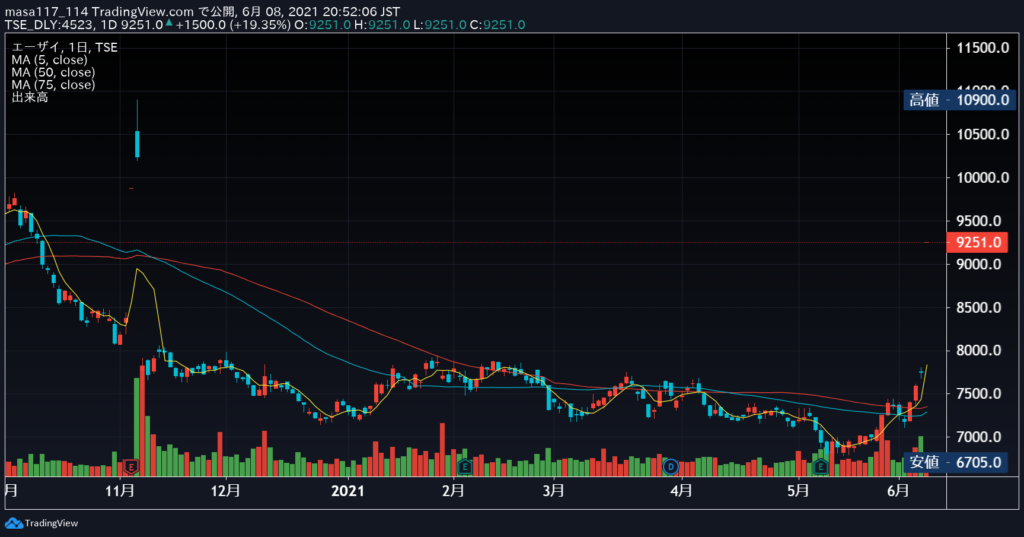Click the tall cyan candle near 10500
The width and height of the screenshot is (1024, 537).
point(137,144)
